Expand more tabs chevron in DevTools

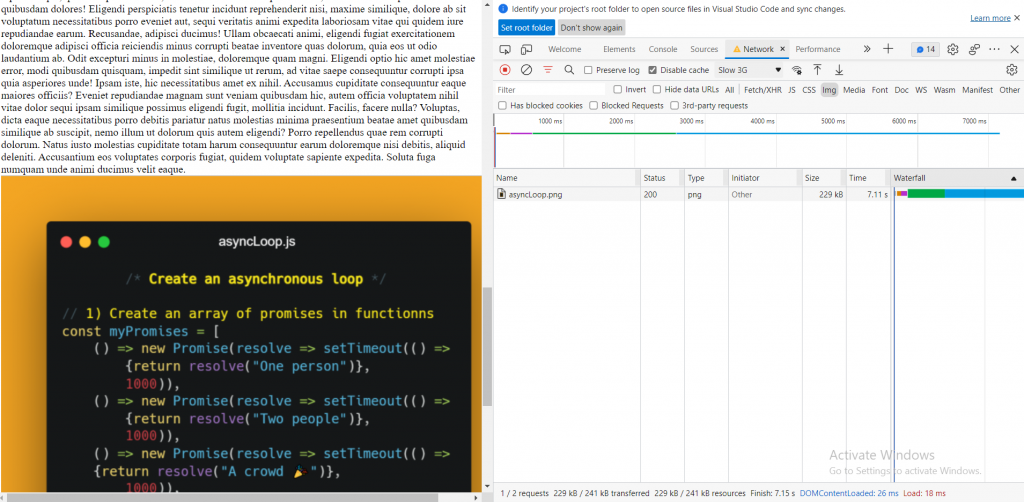tap(866, 49)
